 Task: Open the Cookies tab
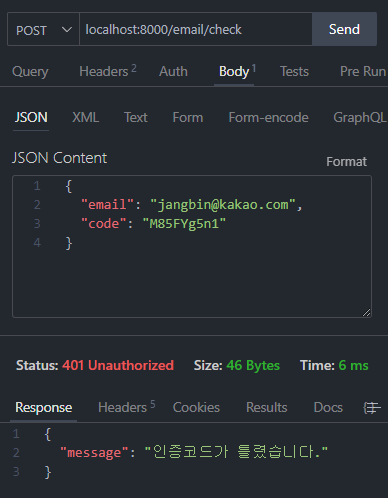click(x=196, y=407)
